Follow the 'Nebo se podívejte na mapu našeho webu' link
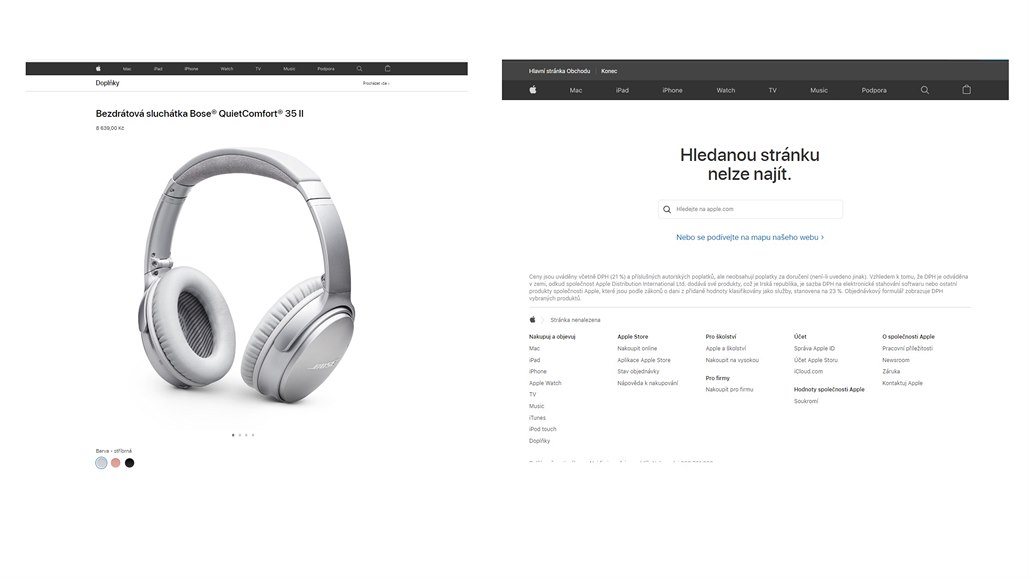 point(750,237)
